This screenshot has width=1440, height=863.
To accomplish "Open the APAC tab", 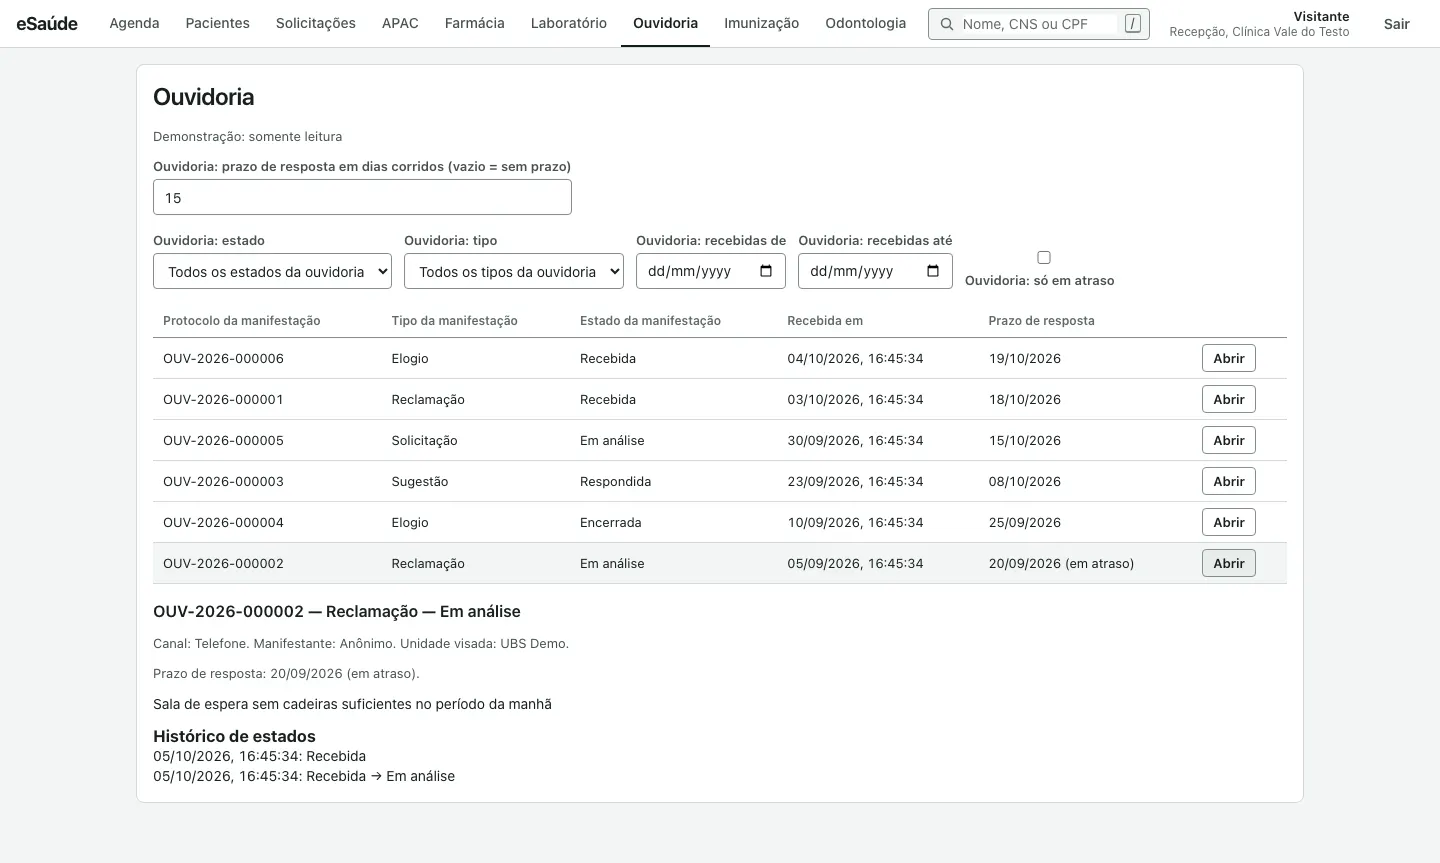I will 400,23.
